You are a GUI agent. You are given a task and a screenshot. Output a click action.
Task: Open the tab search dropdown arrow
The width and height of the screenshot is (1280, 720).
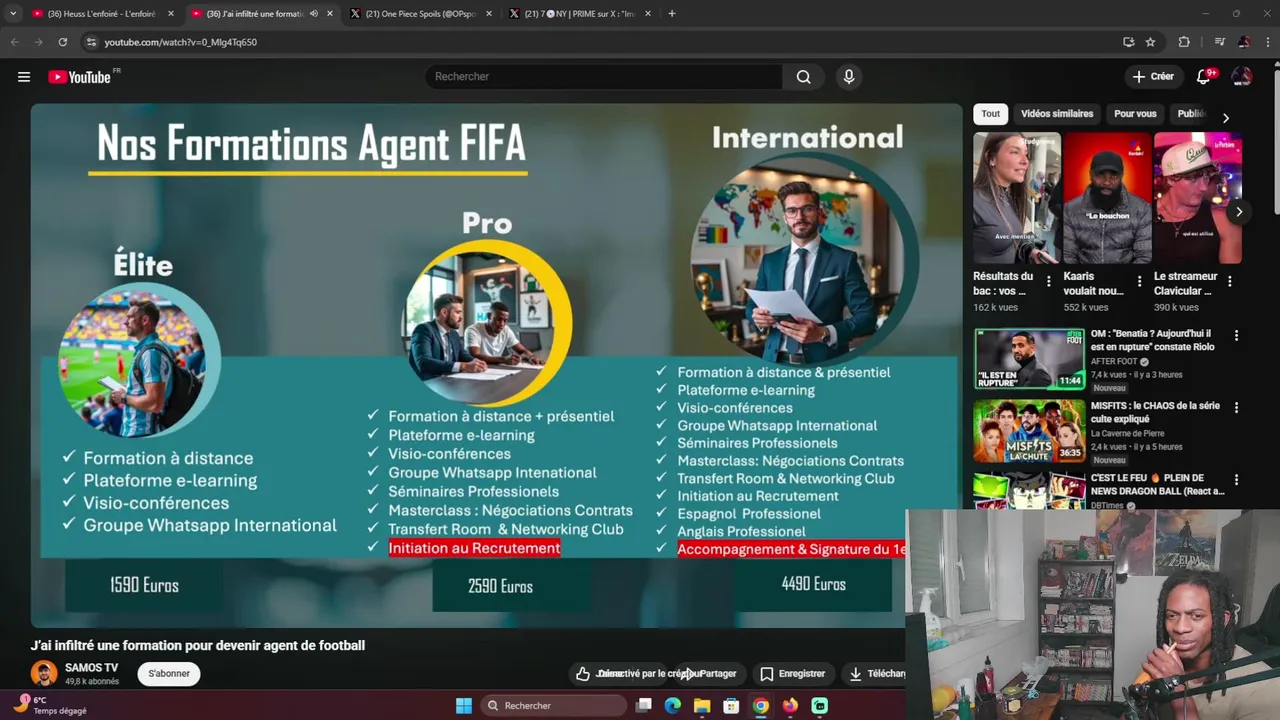point(13,14)
